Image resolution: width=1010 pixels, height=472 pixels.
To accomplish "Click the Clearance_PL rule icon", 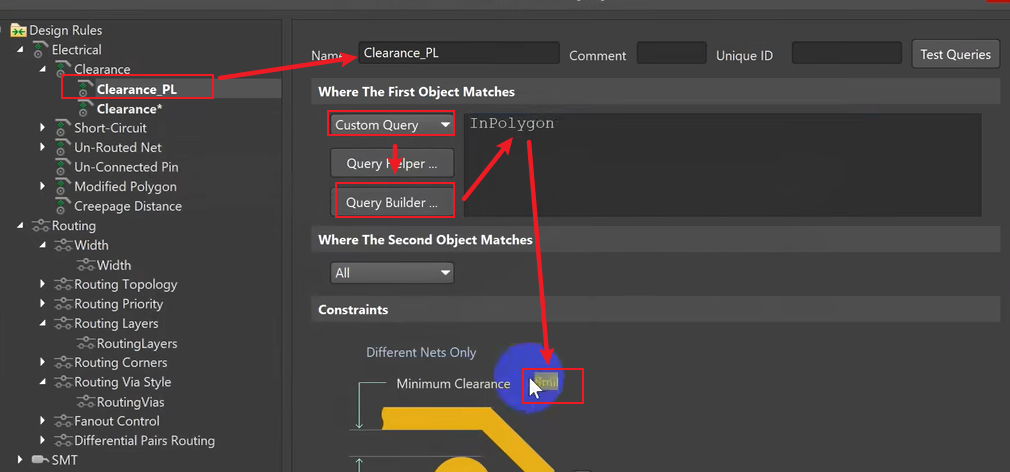I will click(85, 90).
